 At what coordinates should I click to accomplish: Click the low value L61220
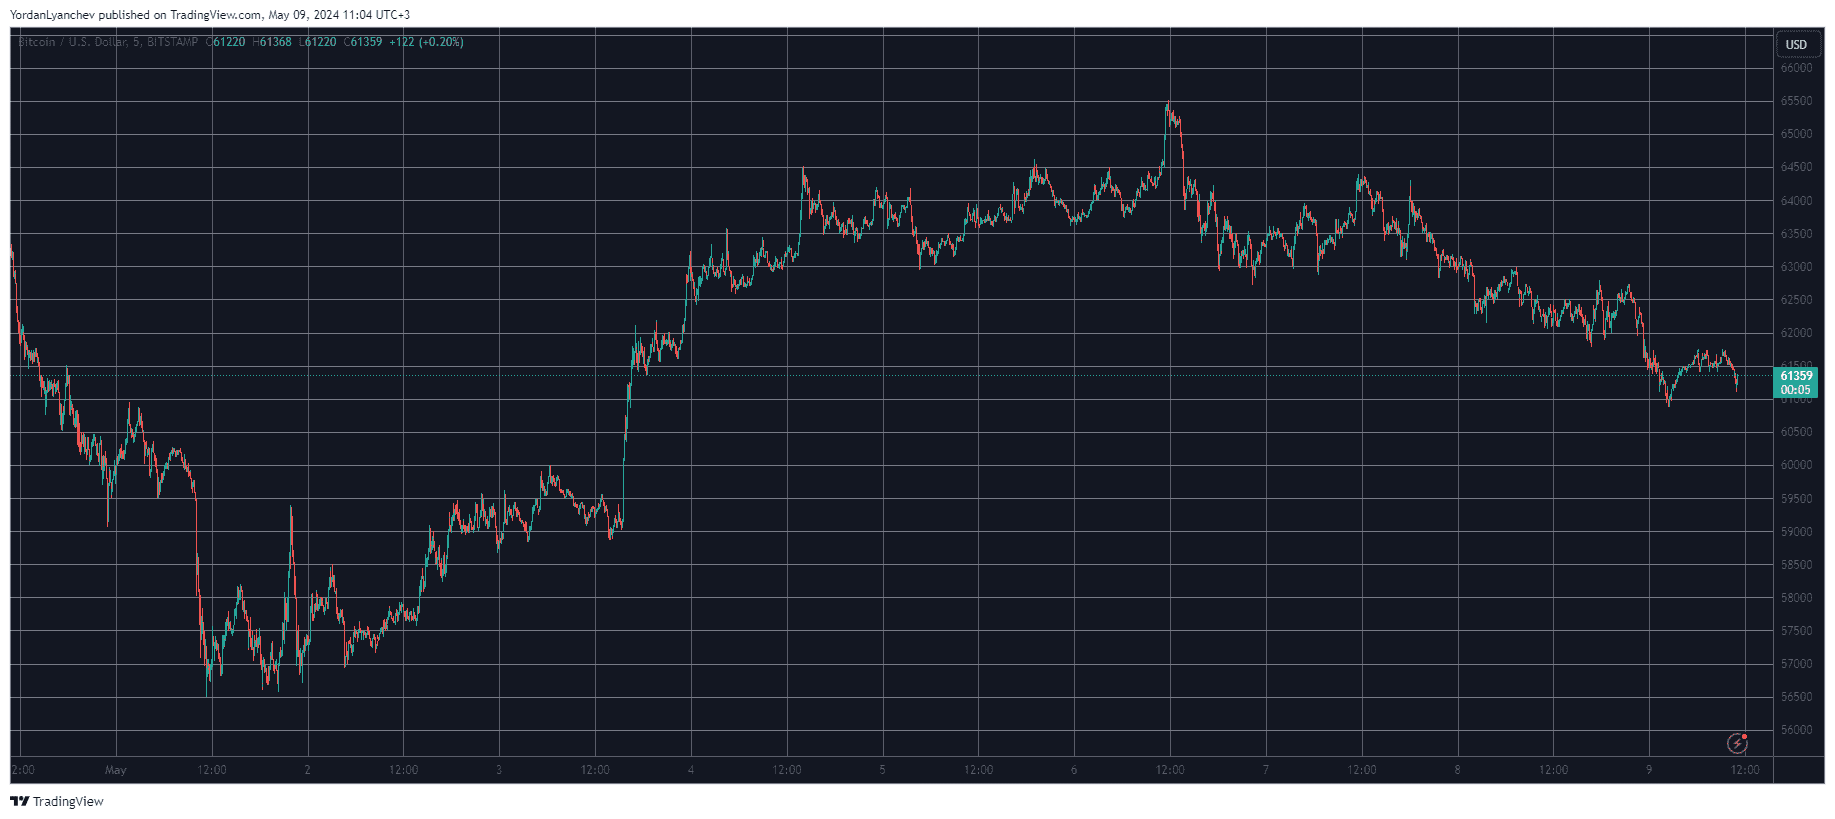[x=318, y=42]
